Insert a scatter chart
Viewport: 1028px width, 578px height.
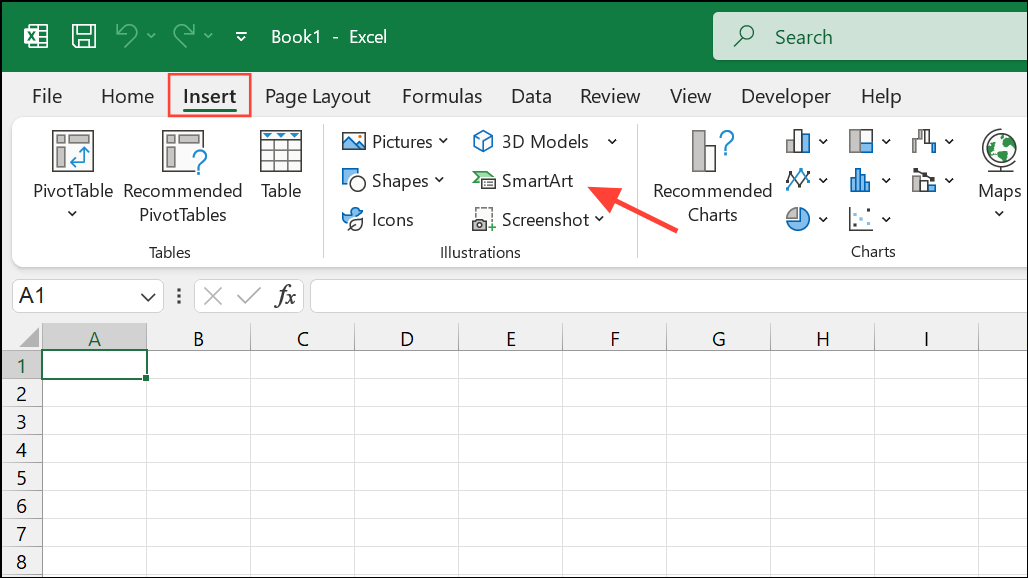pyautogui.click(x=860, y=218)
